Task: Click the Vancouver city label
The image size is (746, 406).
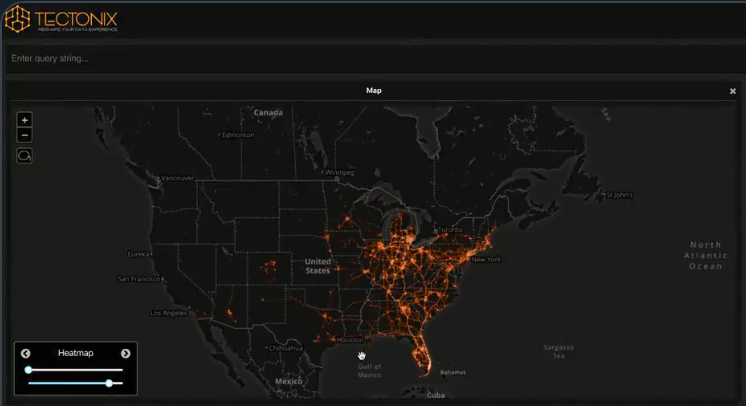Action: click(176, 179)
